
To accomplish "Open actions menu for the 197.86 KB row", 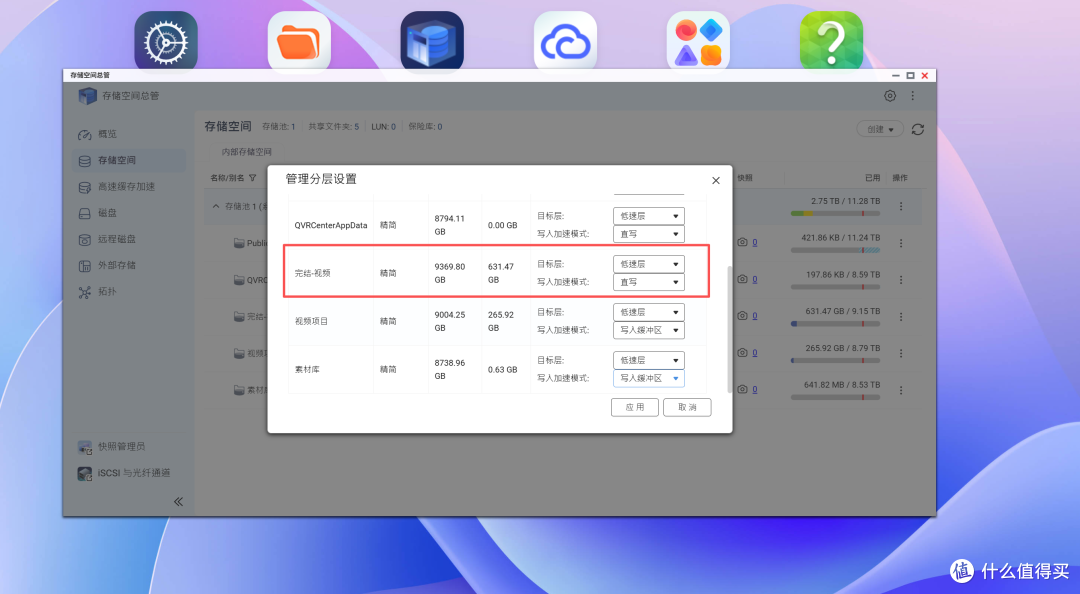I will [x=901, y=280].
